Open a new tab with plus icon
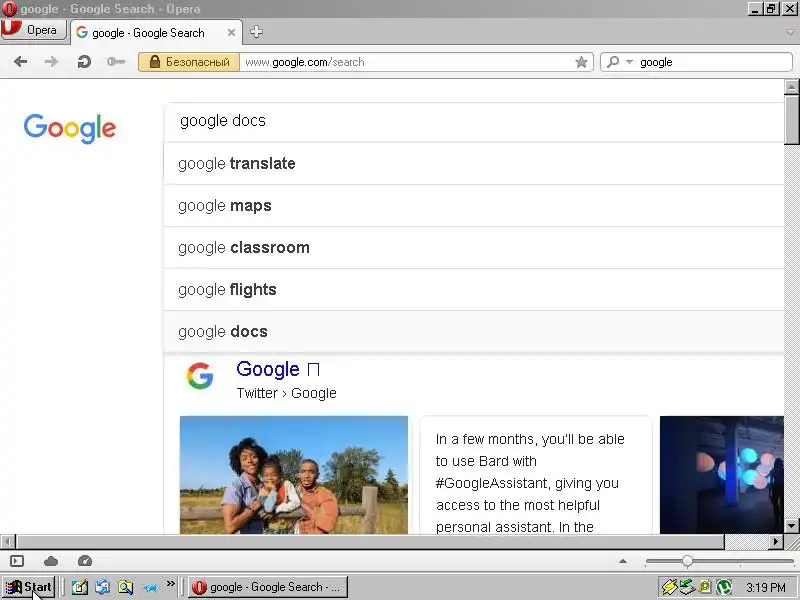The width and height of the screenshot is (800, 600). click(x=256, y=32)
